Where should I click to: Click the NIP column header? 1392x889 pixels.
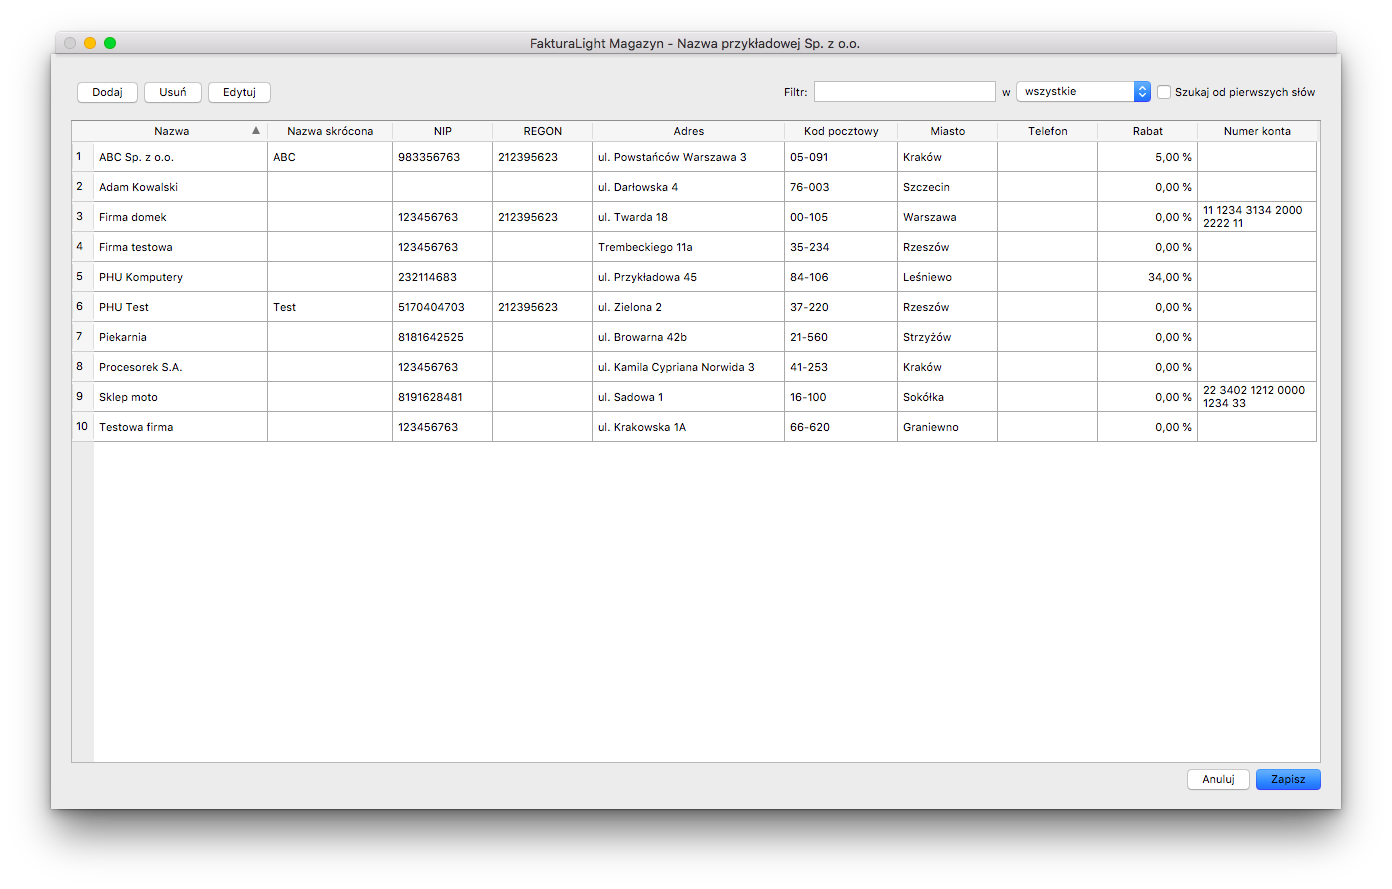pos(442,131)
